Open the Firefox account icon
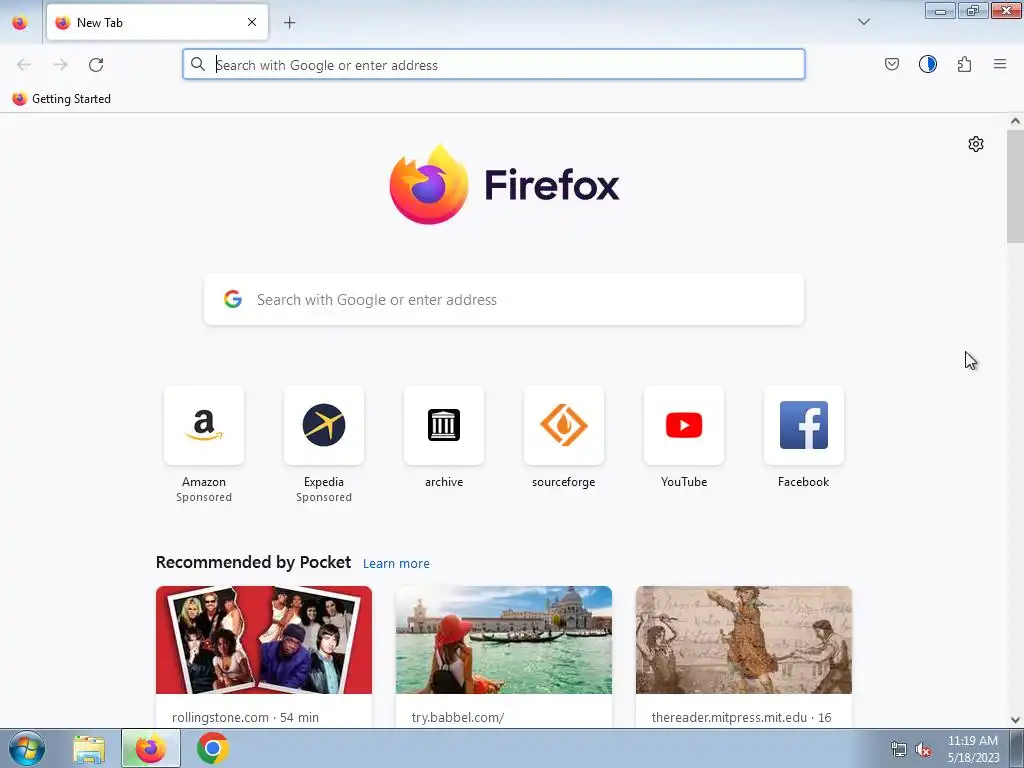This screenshot has width=1024, height=768. coord(927,64)
